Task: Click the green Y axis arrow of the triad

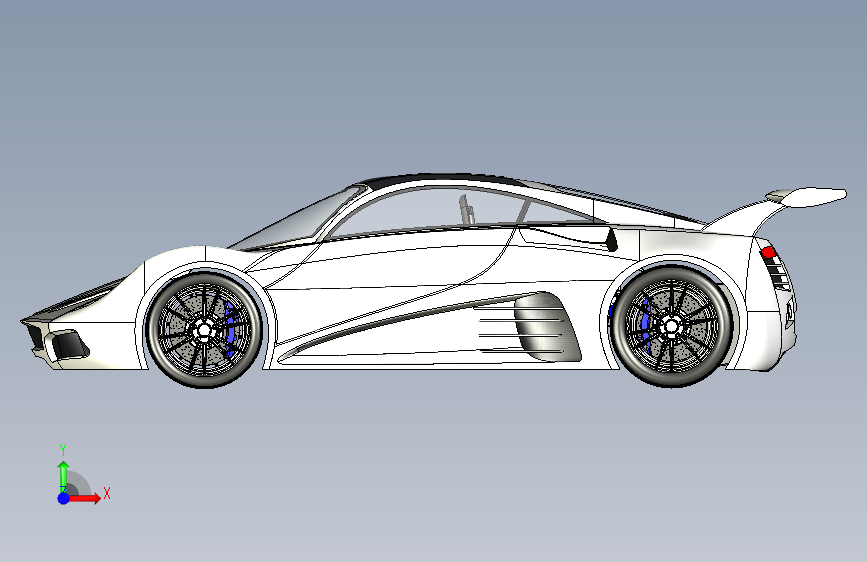Action: [x=63, y=476]
